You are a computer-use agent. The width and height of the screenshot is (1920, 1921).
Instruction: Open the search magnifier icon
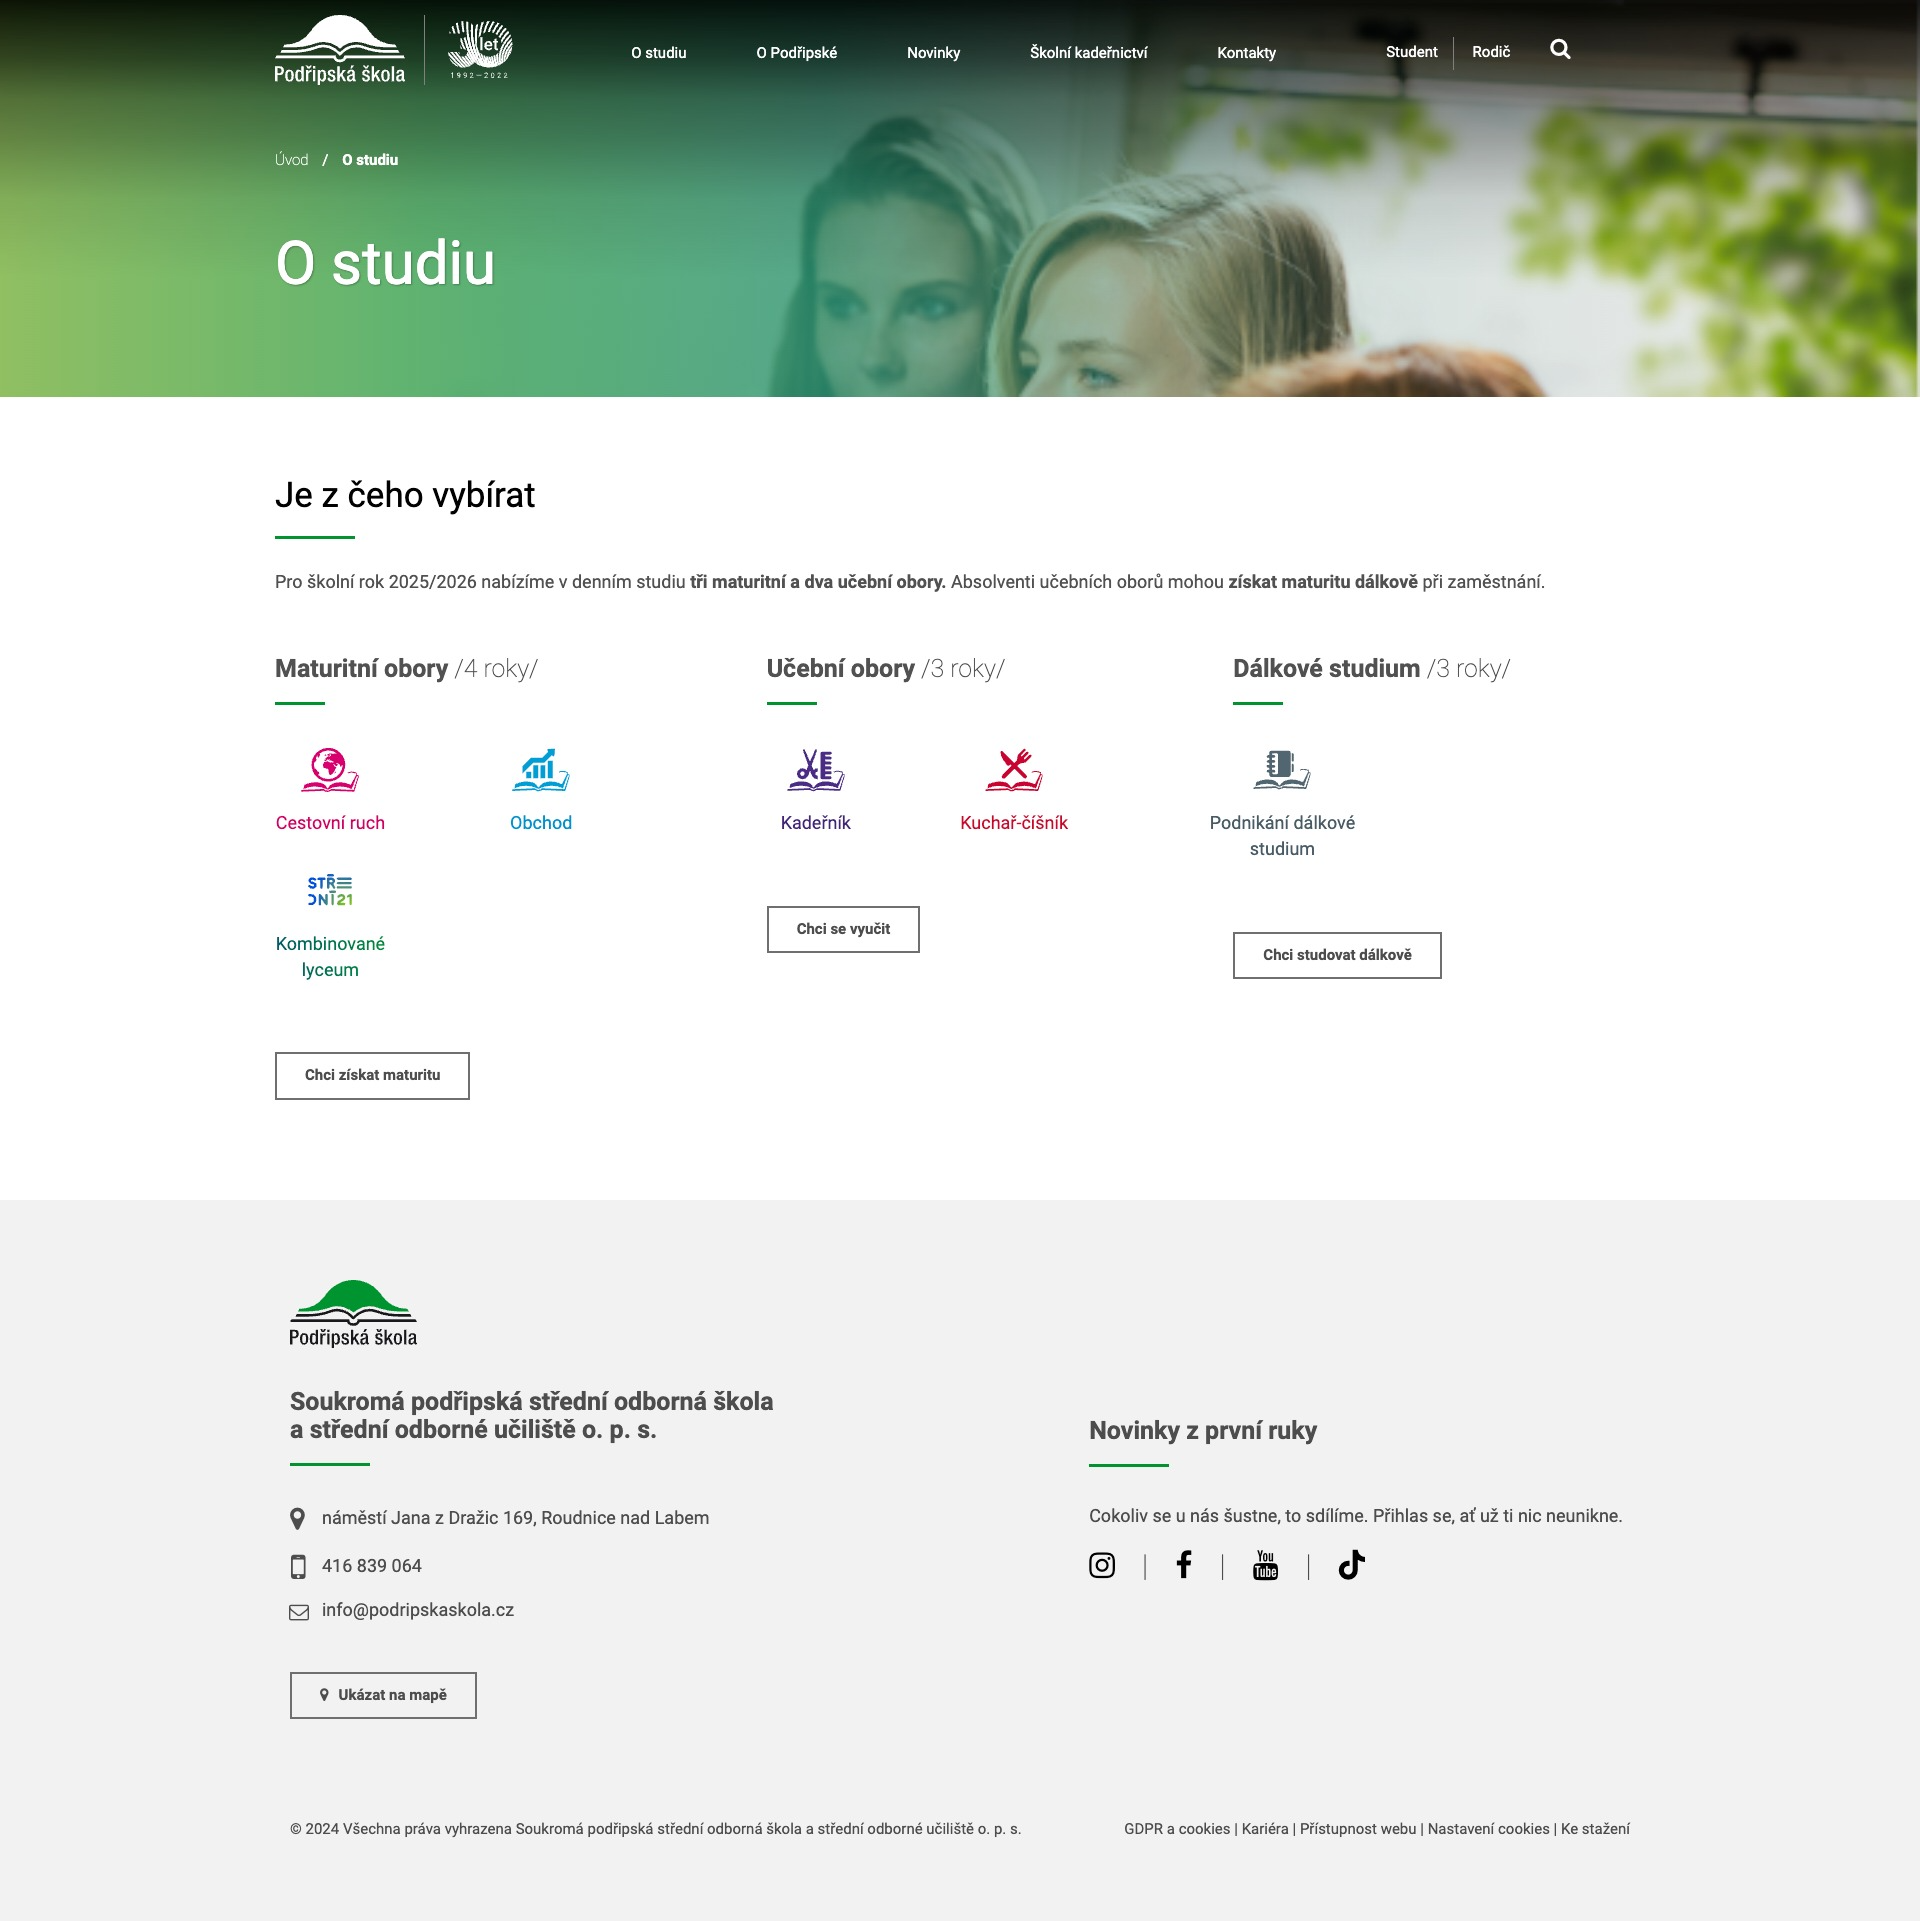coord(1560,49)
